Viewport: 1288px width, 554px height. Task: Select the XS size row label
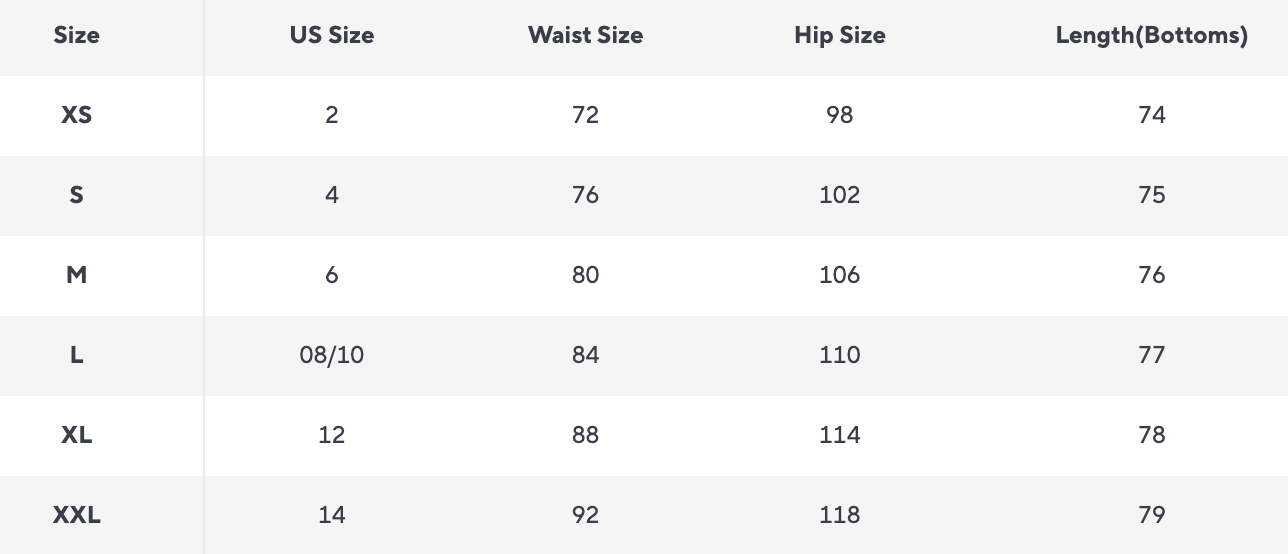pyautogui.click(x=77, y=115)
